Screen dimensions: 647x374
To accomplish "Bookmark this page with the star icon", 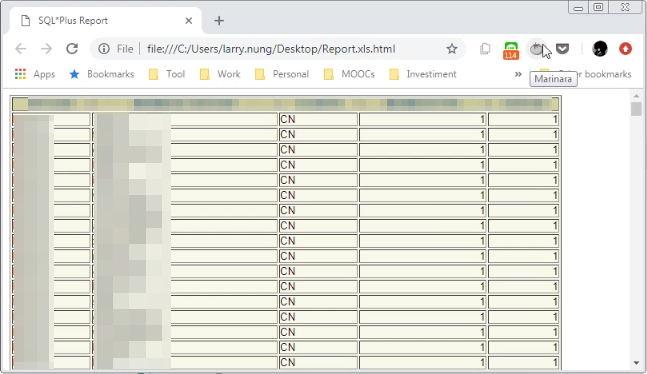I will [x=452, y=49].
